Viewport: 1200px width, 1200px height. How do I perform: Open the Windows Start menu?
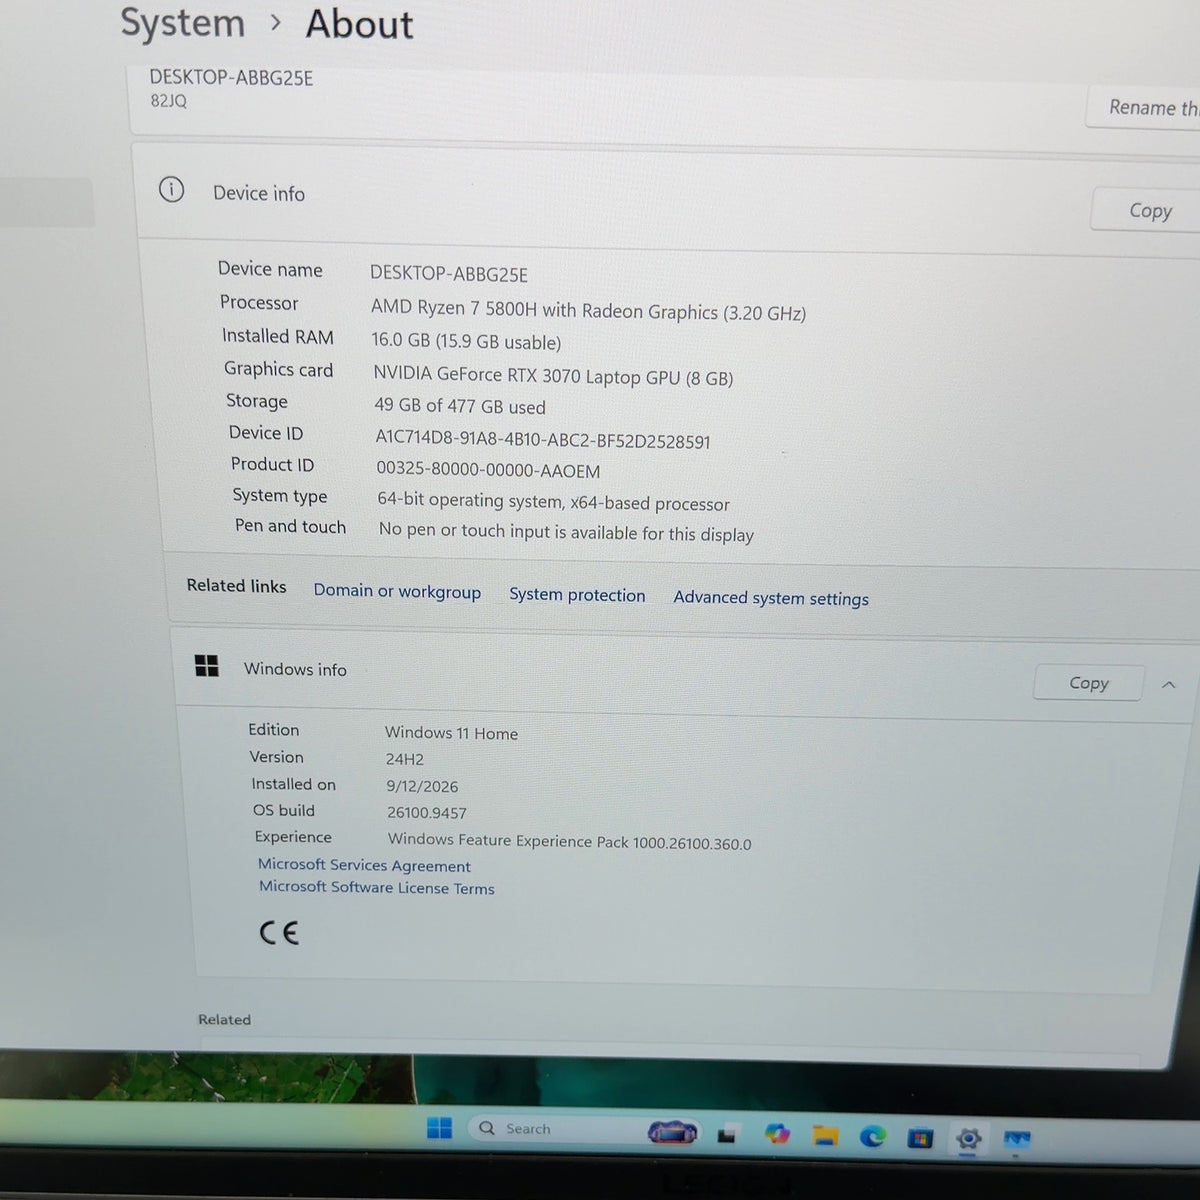click(439, 1128)
